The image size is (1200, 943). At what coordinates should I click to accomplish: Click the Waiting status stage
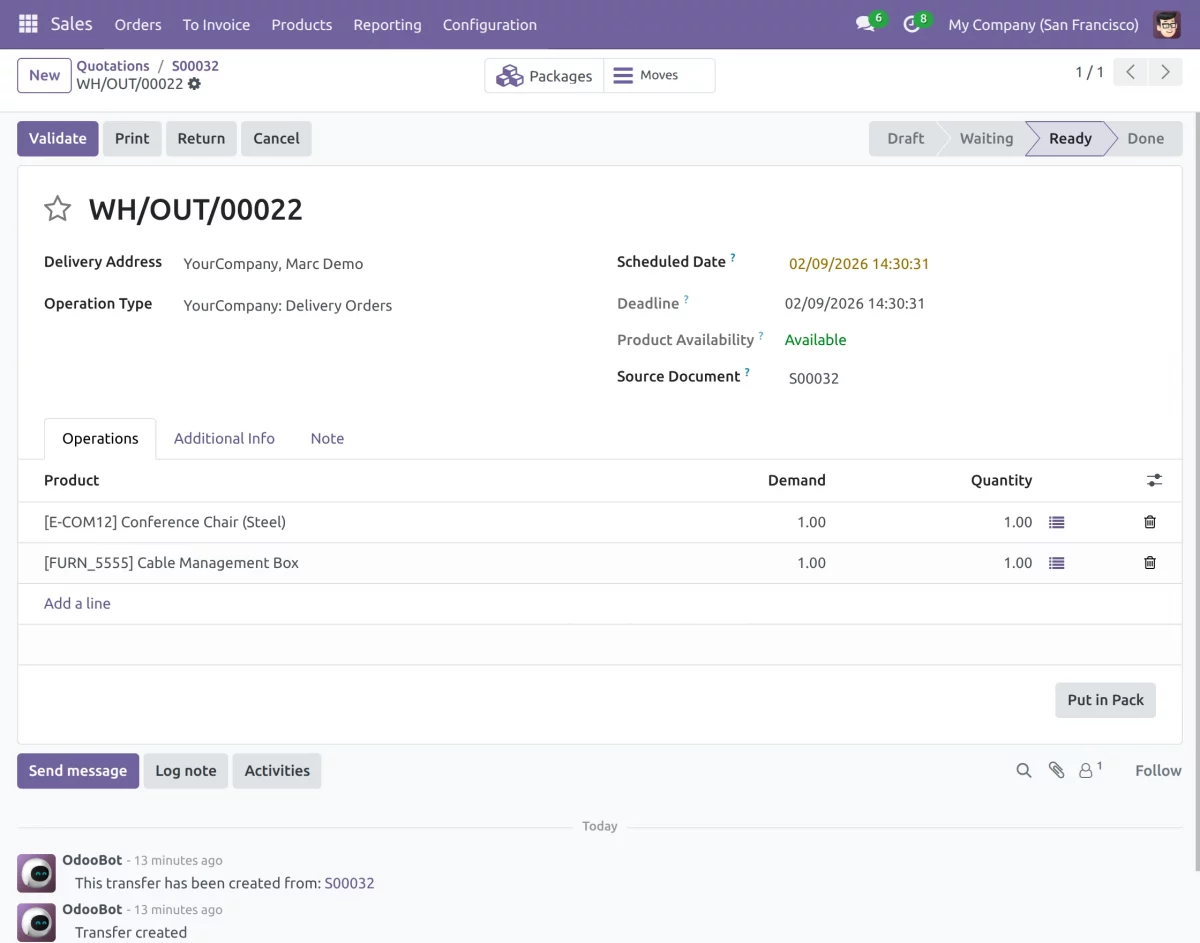(986, 138)
